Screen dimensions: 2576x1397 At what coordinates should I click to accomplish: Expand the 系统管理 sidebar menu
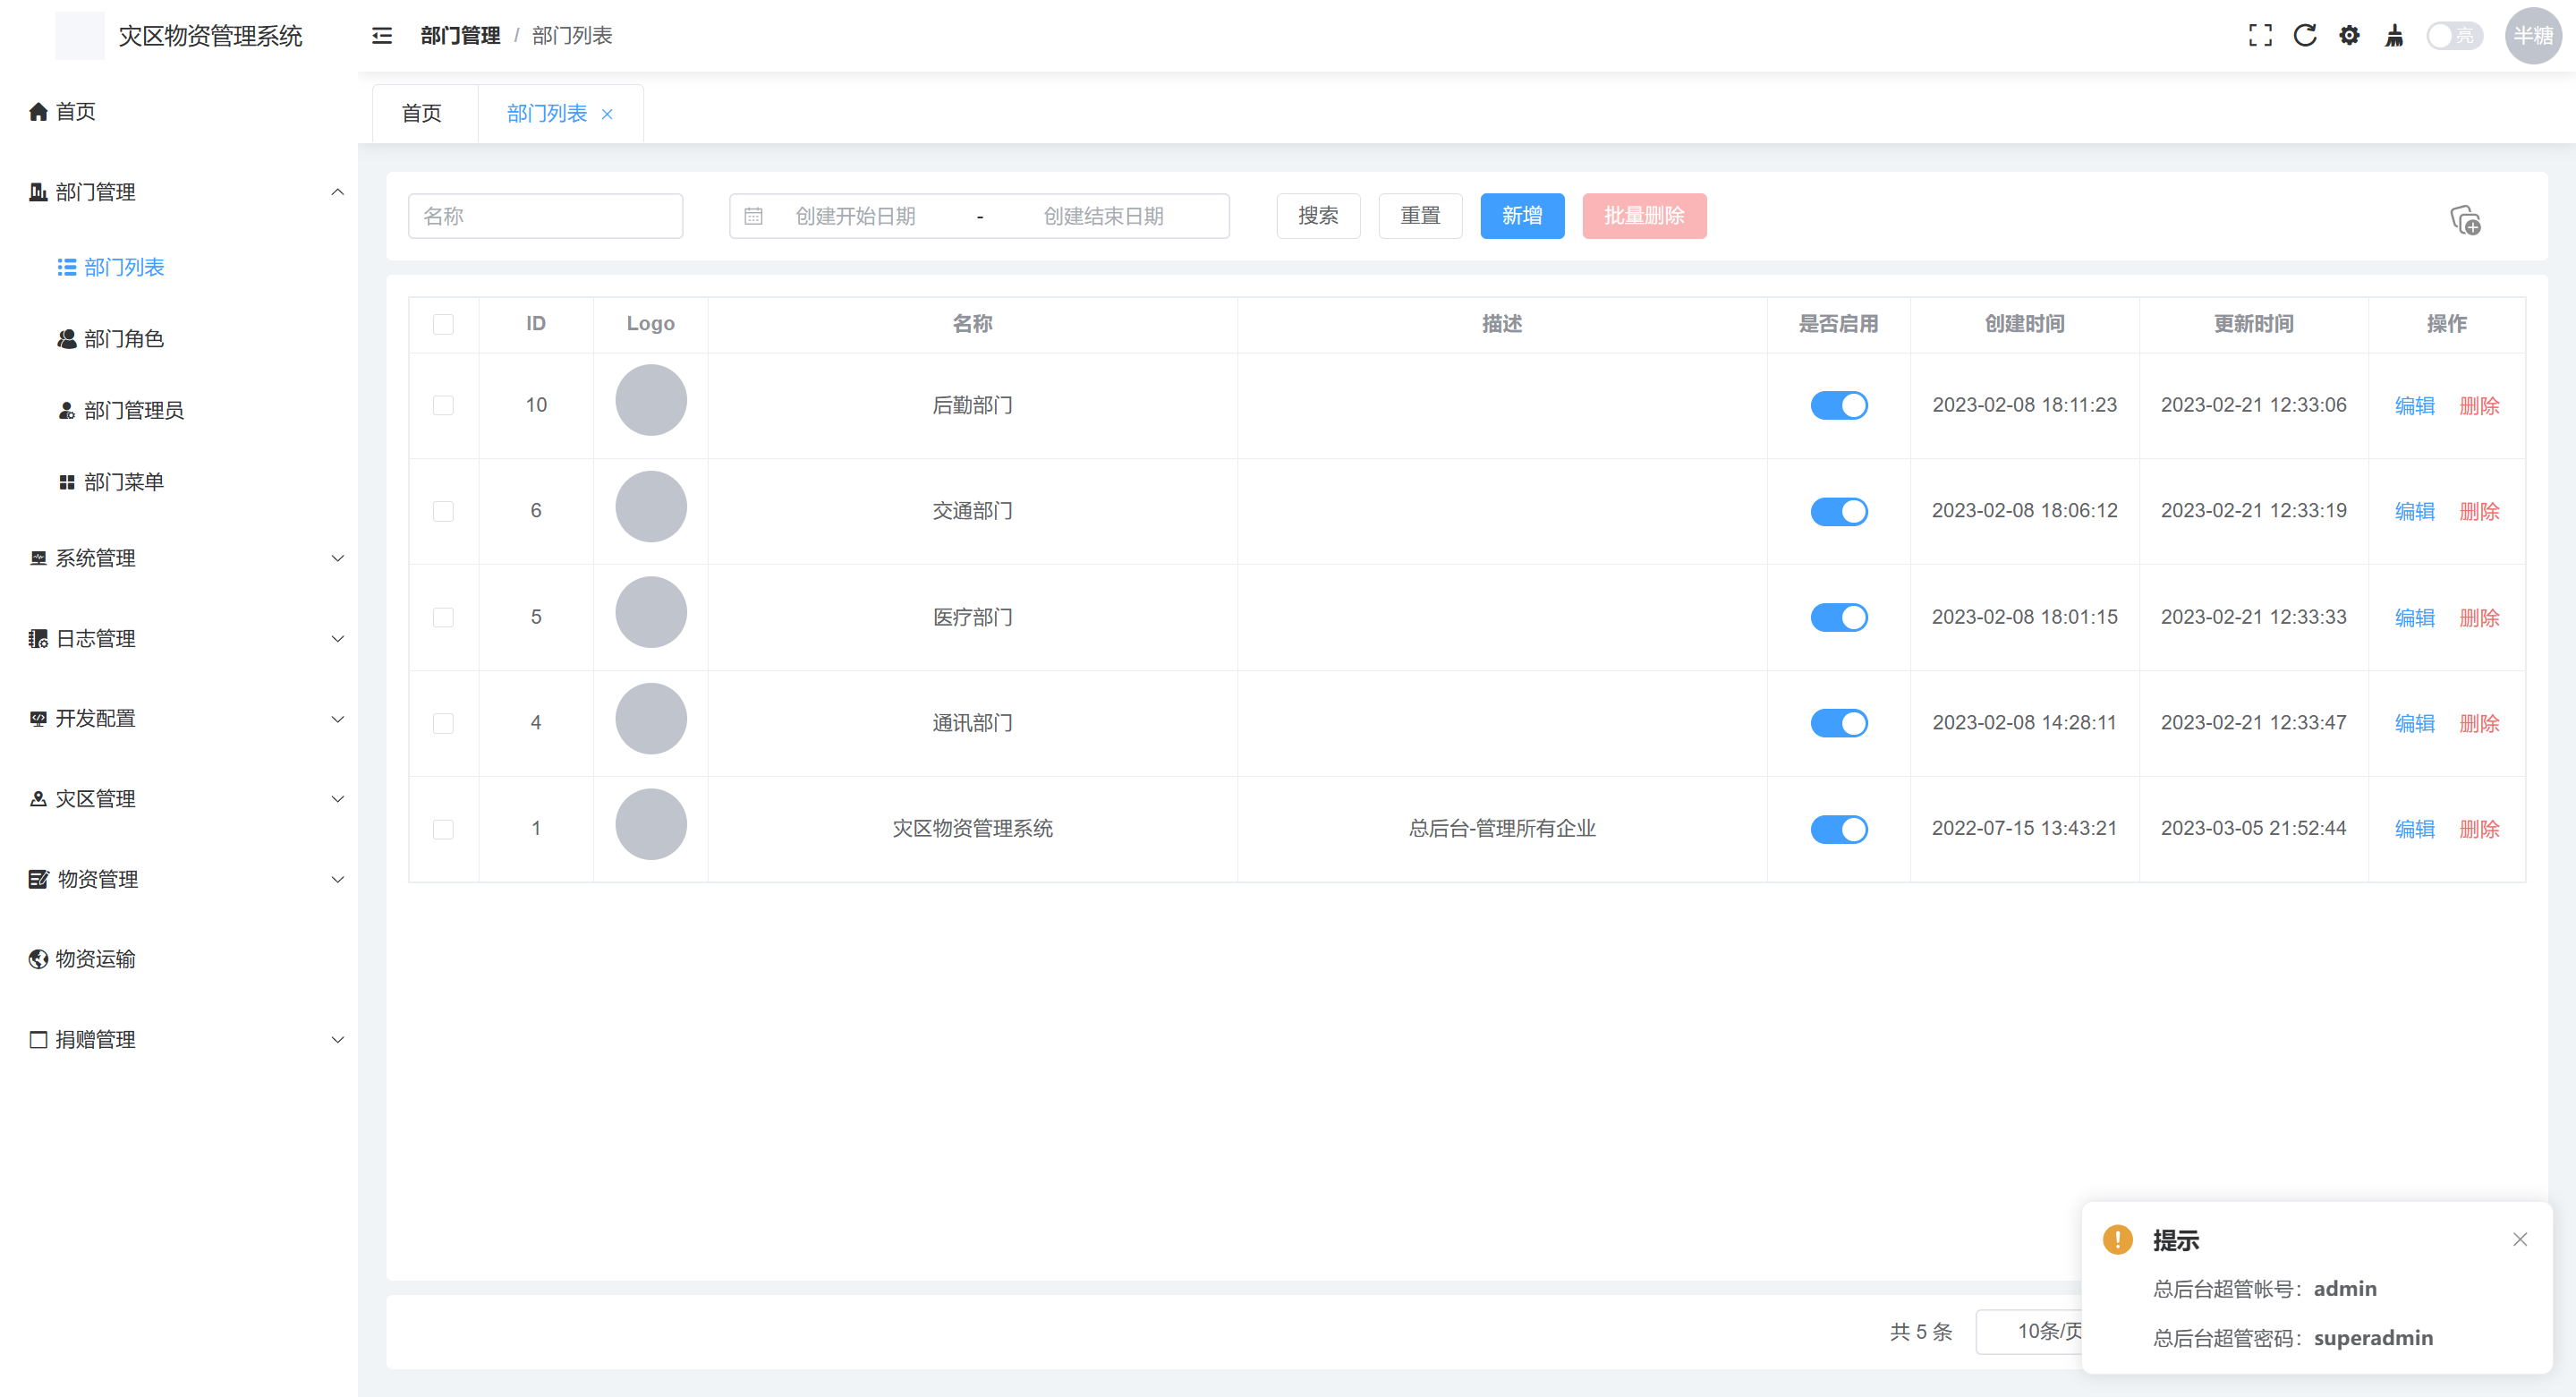[x=179, y=558]
